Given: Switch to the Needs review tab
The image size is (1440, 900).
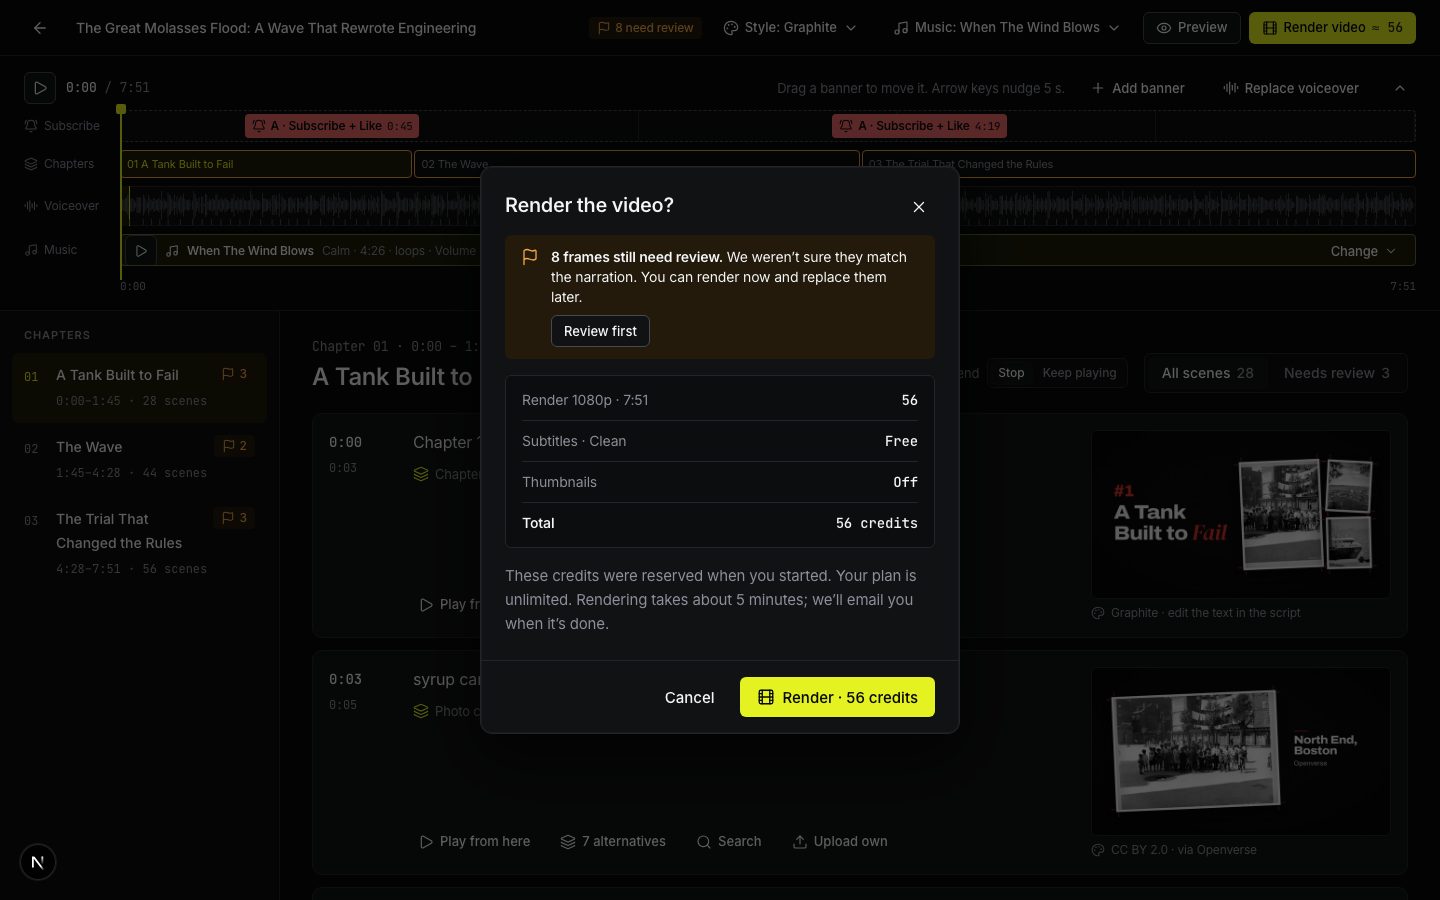Looking at the screenshot, I should pos(1336,373).
